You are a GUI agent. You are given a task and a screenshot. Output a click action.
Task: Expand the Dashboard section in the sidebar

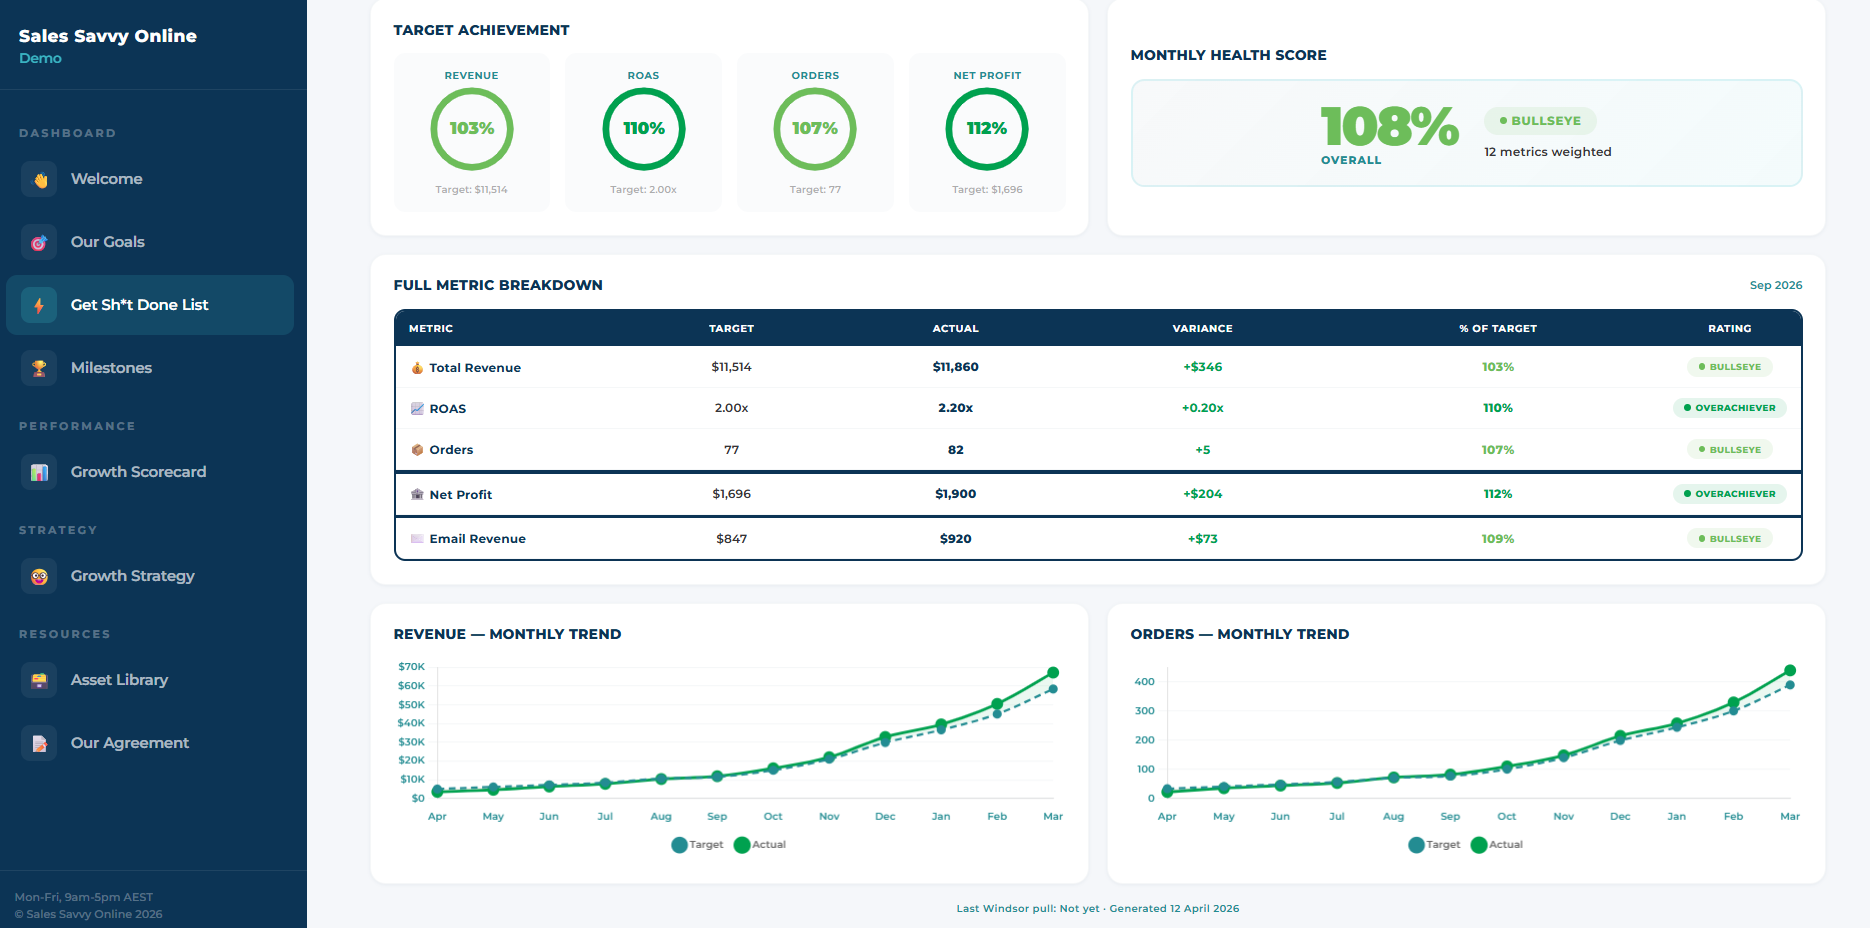(67, 133)
